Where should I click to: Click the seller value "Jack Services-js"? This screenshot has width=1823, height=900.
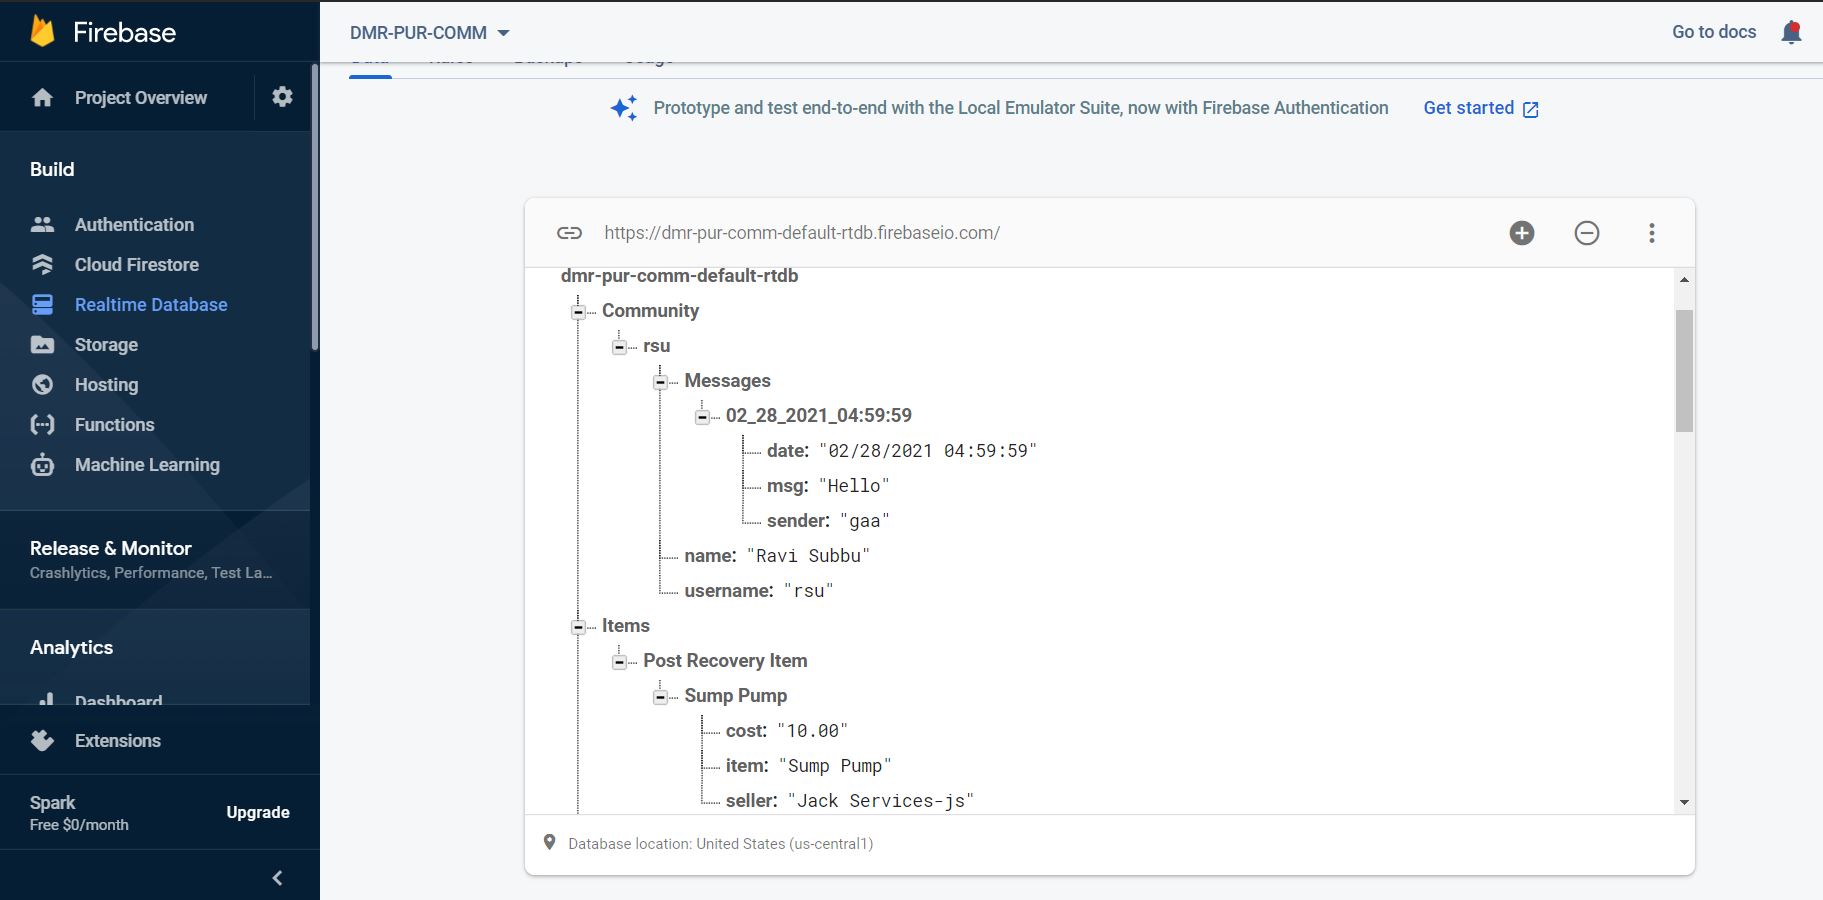[x=881, y=801]
